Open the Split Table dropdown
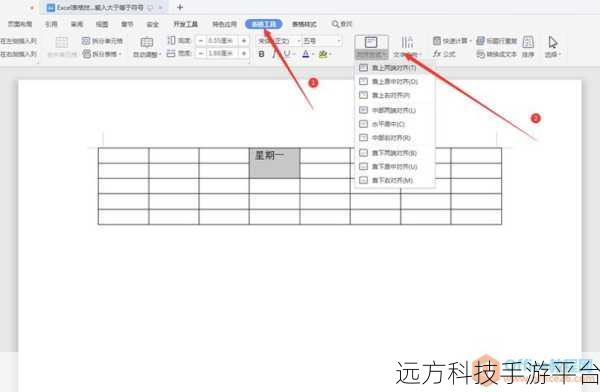This screenshot has width=600, height=392. pyautogui.click(x=102, y=54)
